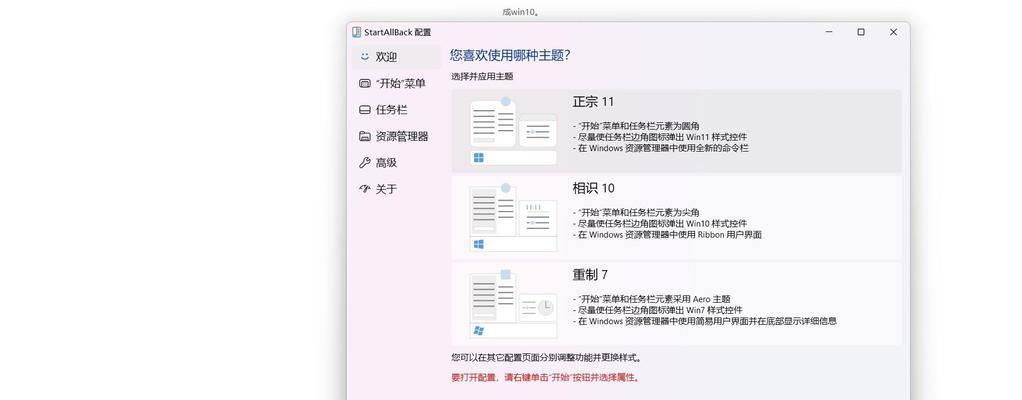1022x400 pixels.
Task: Open the 高级 advanced tab
Action: point(396,163)
